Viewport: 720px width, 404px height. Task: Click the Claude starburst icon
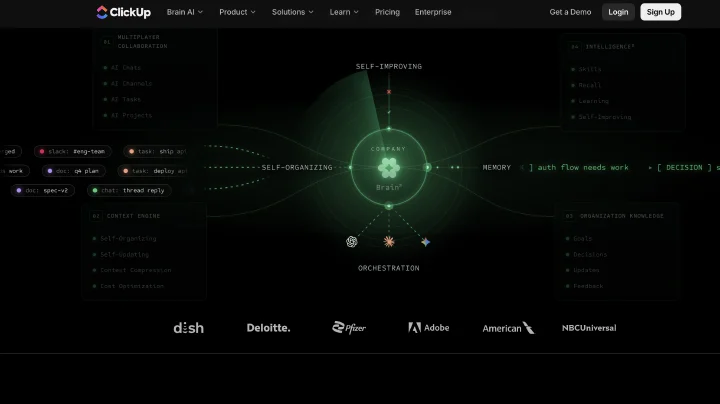pos(389,241)
